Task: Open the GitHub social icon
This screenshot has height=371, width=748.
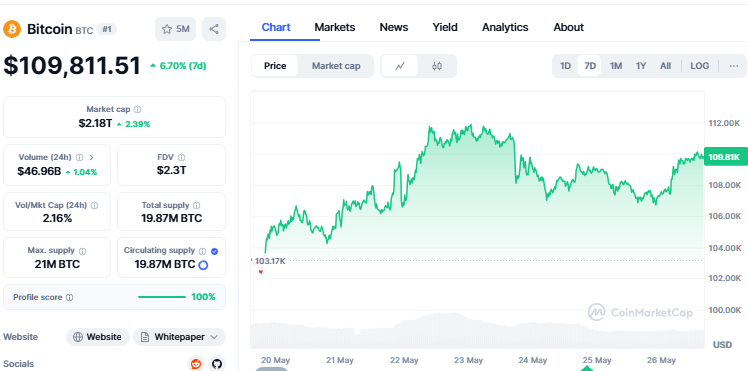Action: (217, 364)
